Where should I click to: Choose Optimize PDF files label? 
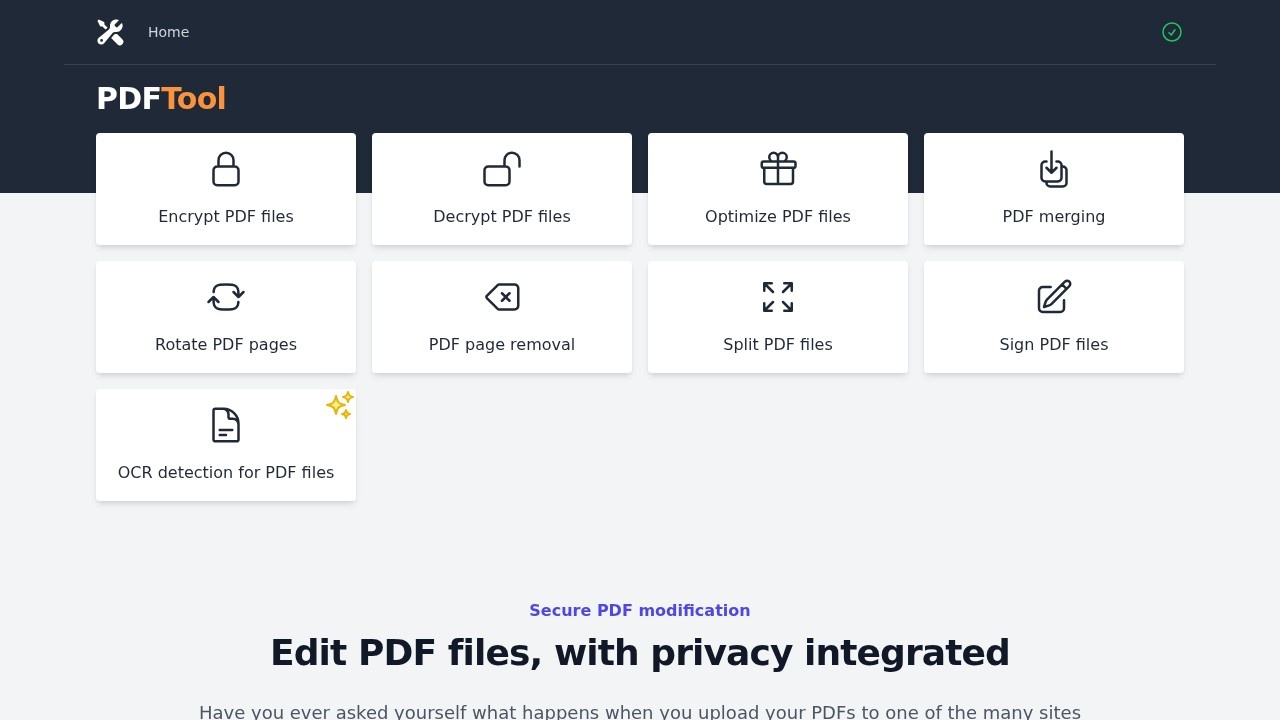coord(778,217)
